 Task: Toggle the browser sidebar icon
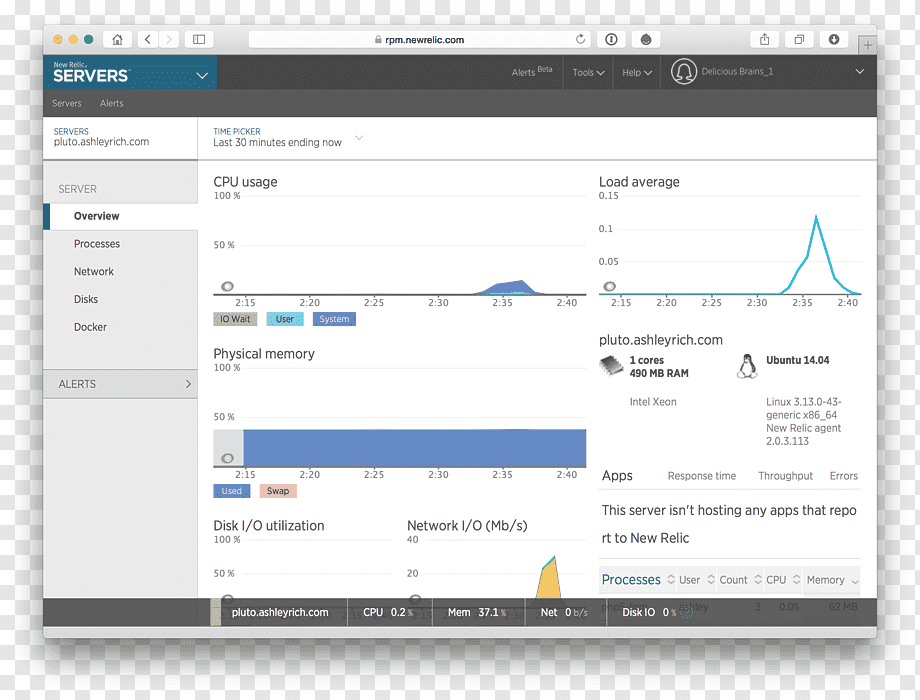tap(199, 39)
